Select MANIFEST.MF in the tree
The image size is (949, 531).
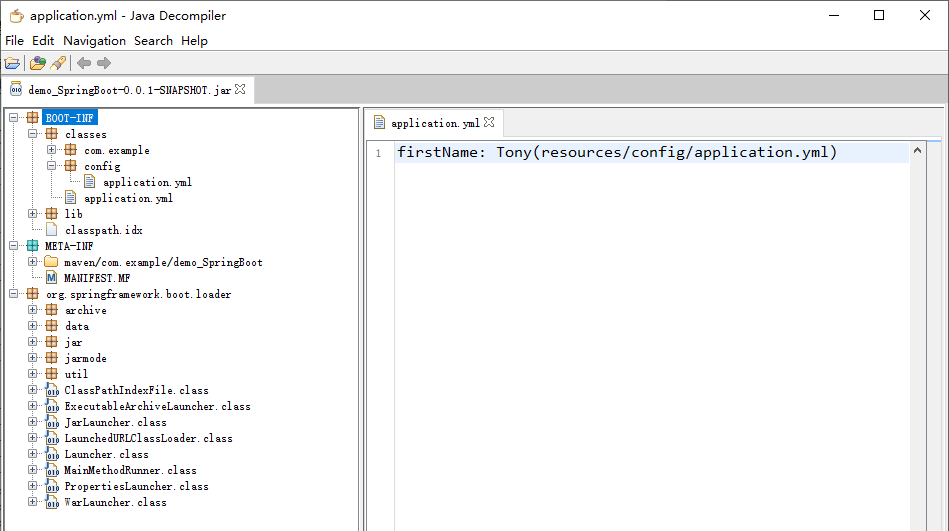[x=97, y=278]
